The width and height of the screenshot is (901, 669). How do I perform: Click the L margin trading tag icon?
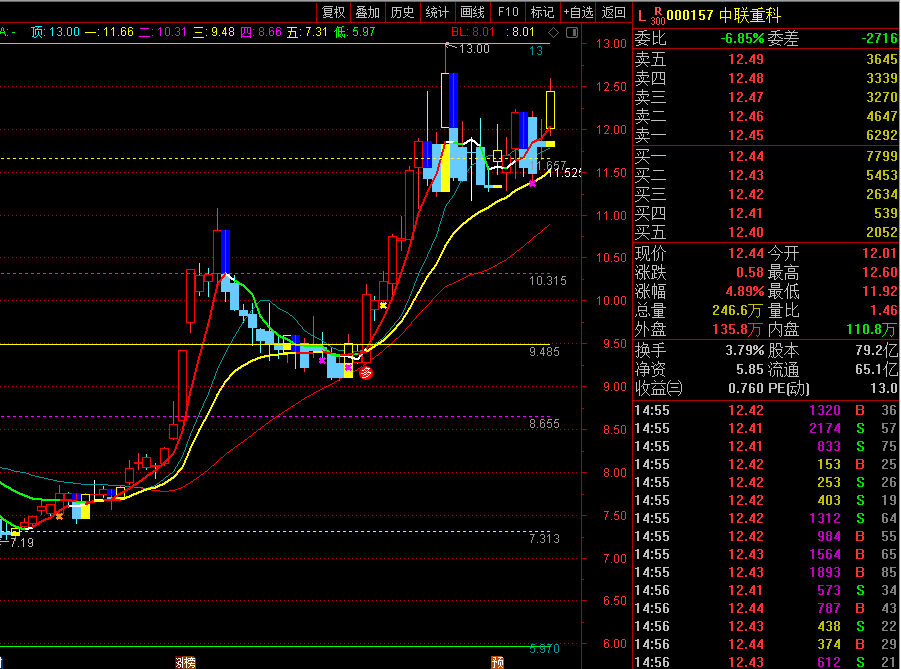pos(642,16)
